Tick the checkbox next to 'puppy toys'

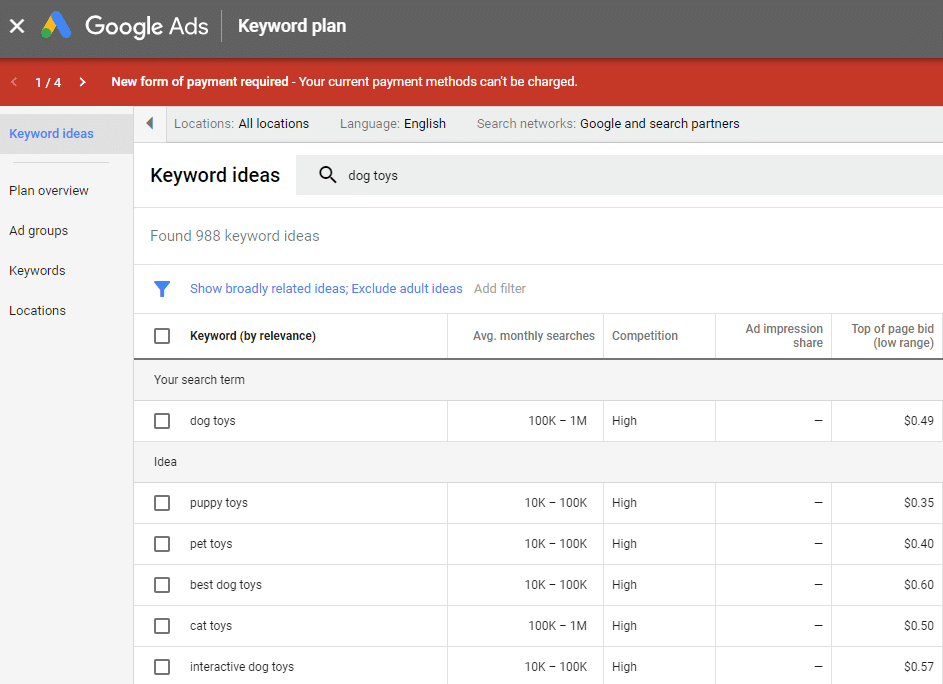(x=162, y=503)
